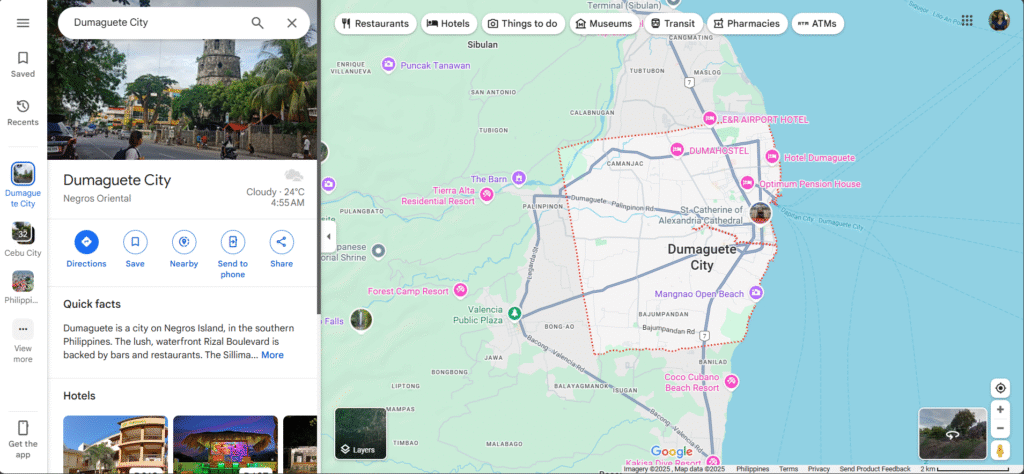The height and width of the screenshot is (474, 1024).
Task: Zoom out with minus button
Action: click(x=1000, y=428)
